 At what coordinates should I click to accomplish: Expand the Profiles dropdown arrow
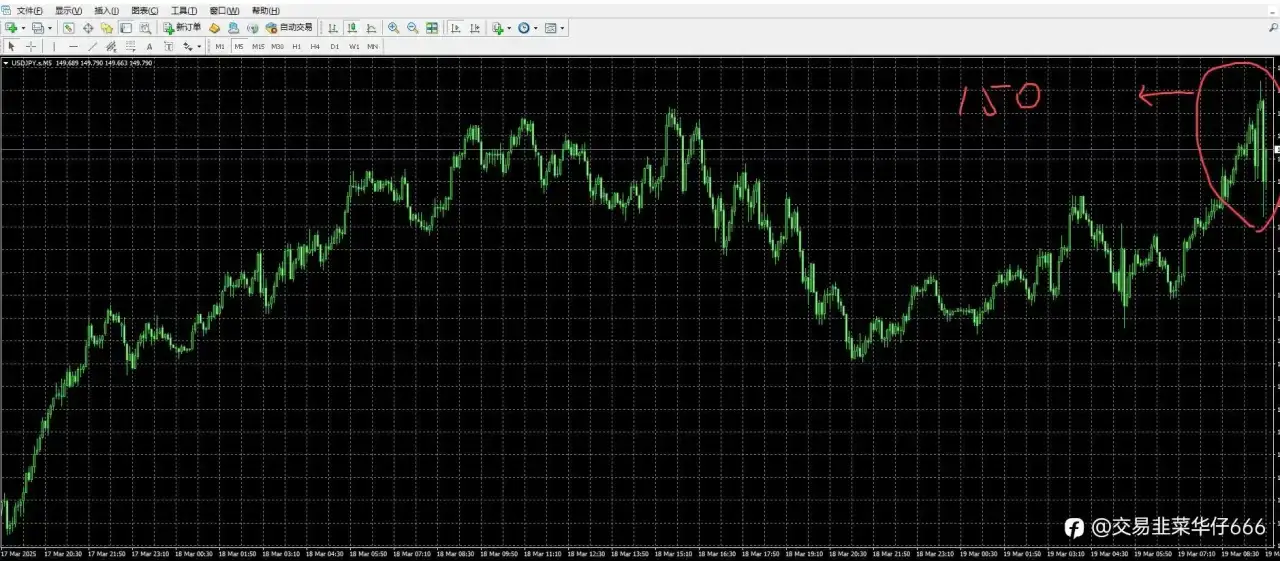click(x=50, y=28)
